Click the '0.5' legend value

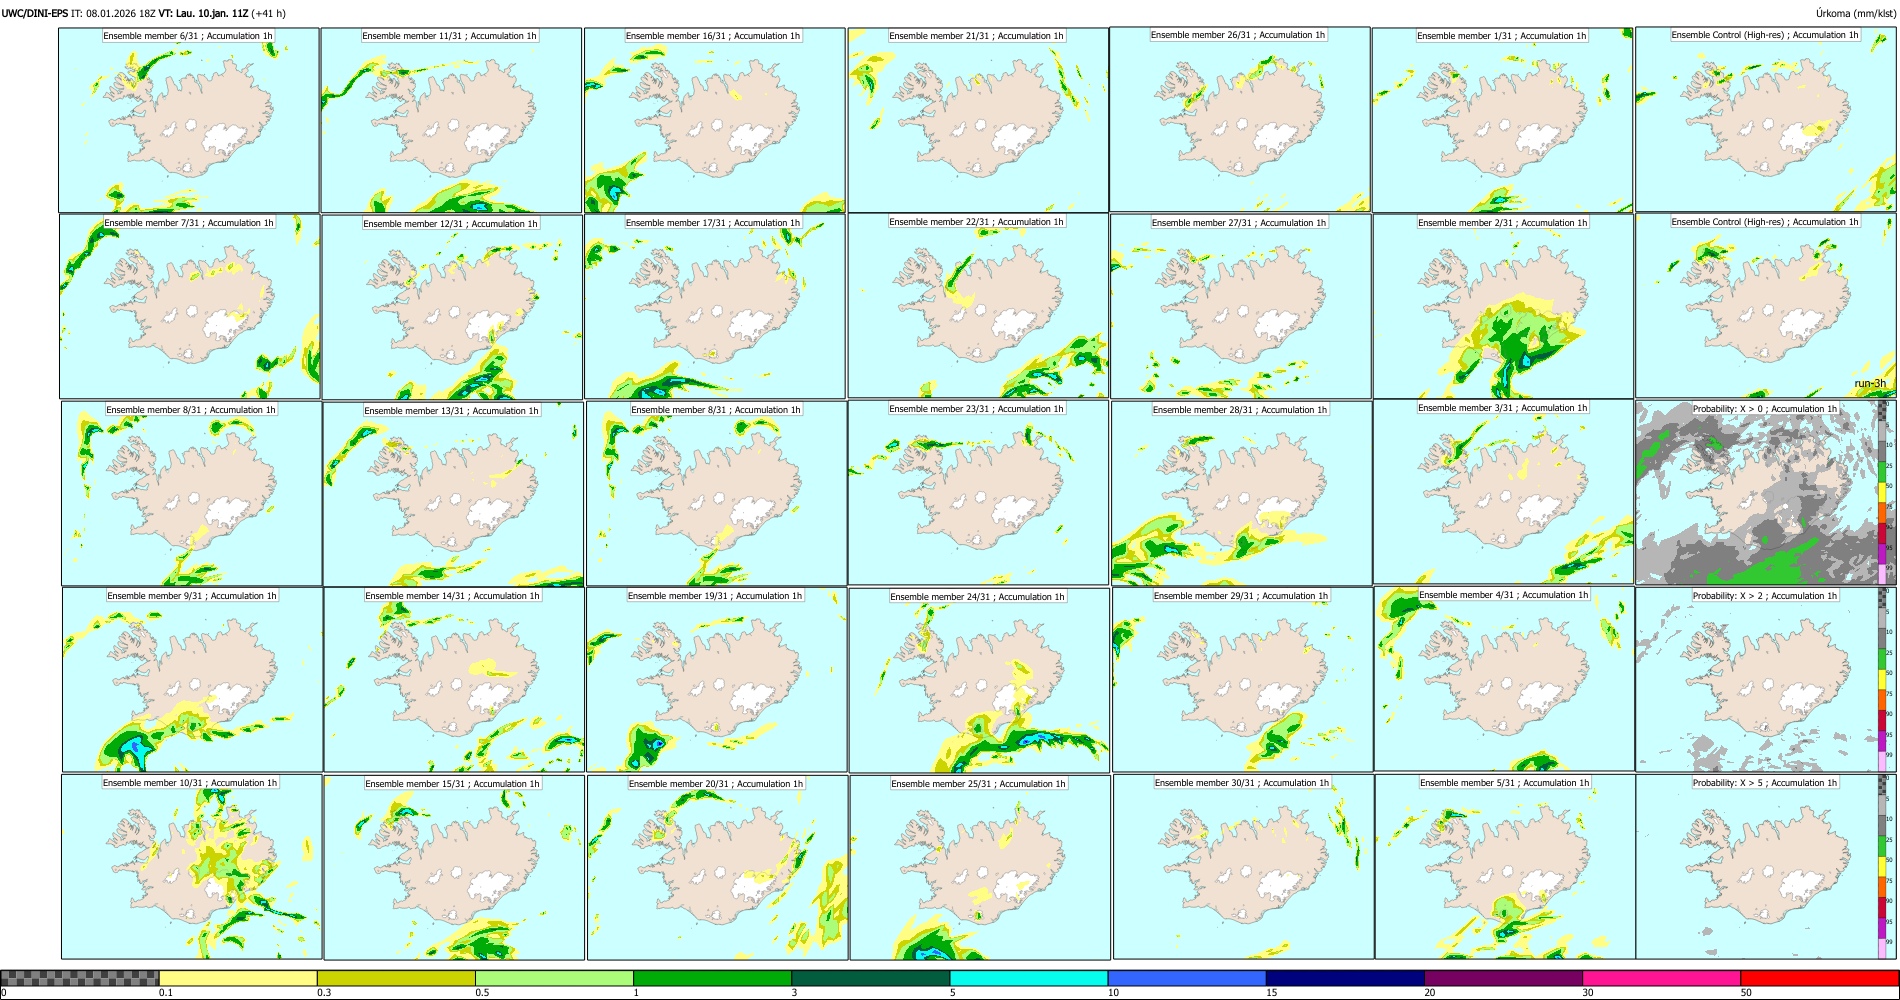click(482, 993)
